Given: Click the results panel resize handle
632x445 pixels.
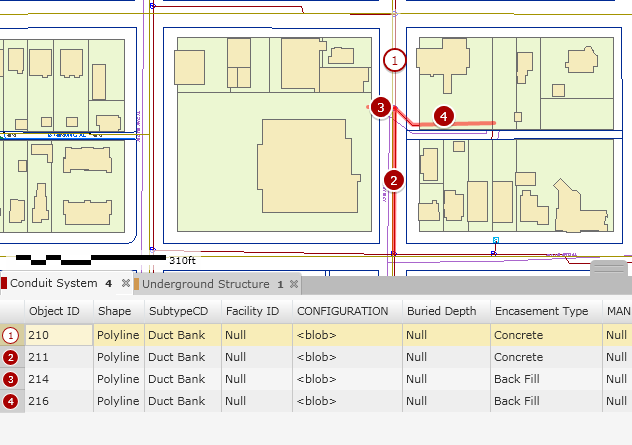Looking at the screenshot, I should point(609,268).
